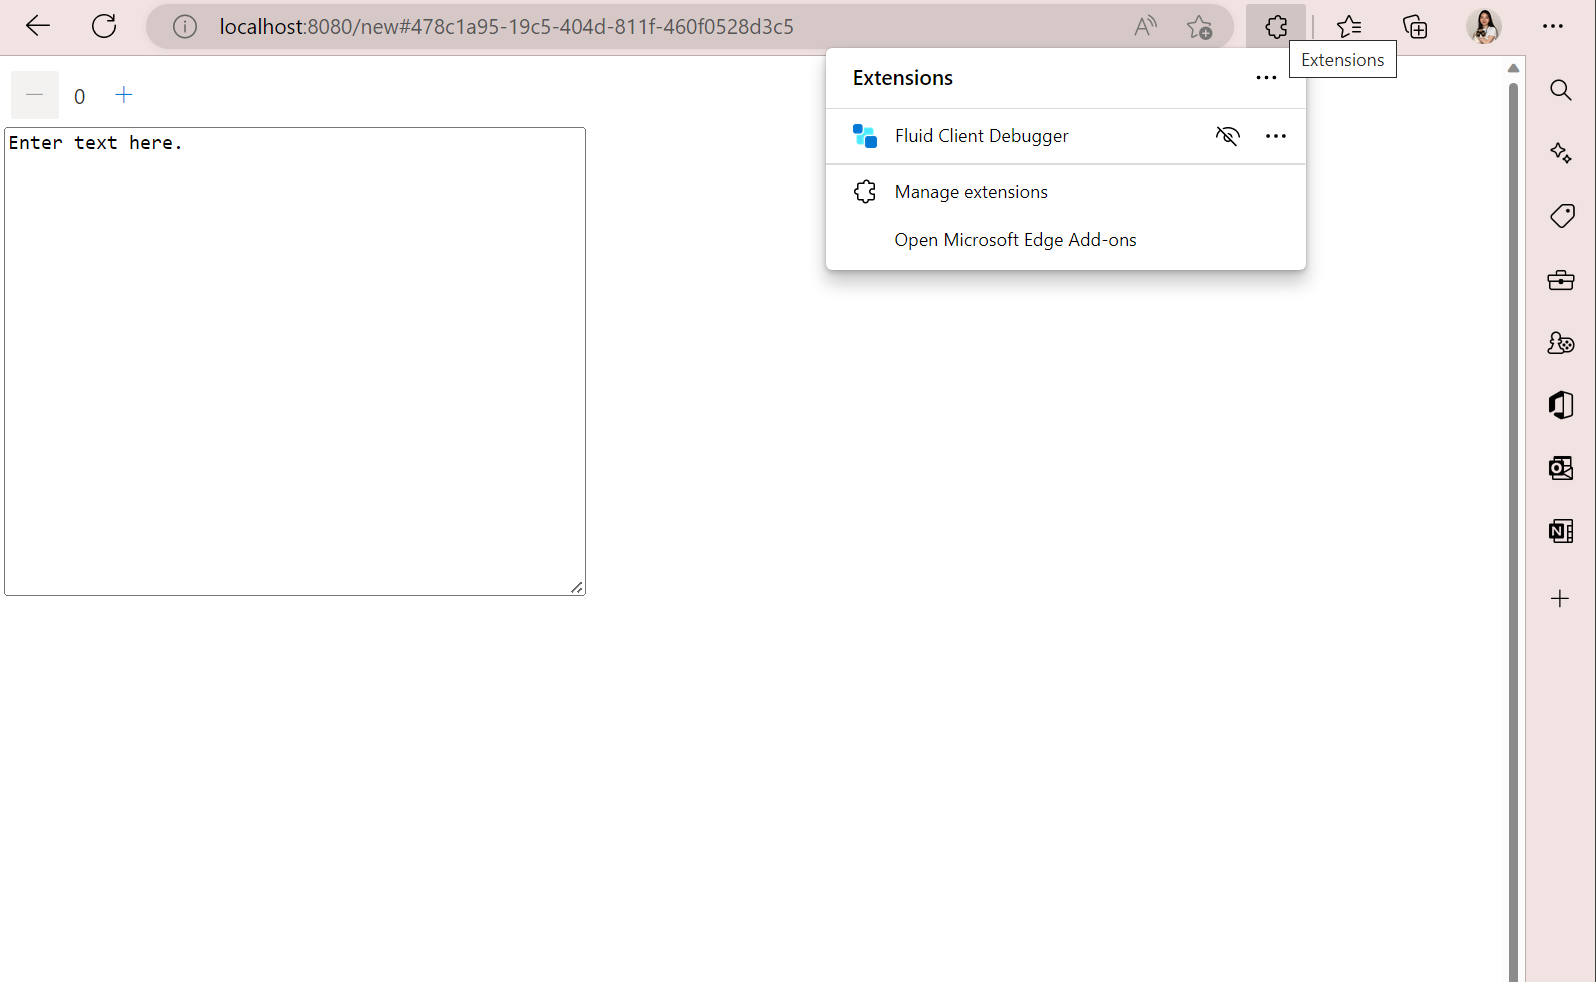The image size is (1596, 982).
Task: Reload the page with the refresh icon
Action: coord(104,26)
